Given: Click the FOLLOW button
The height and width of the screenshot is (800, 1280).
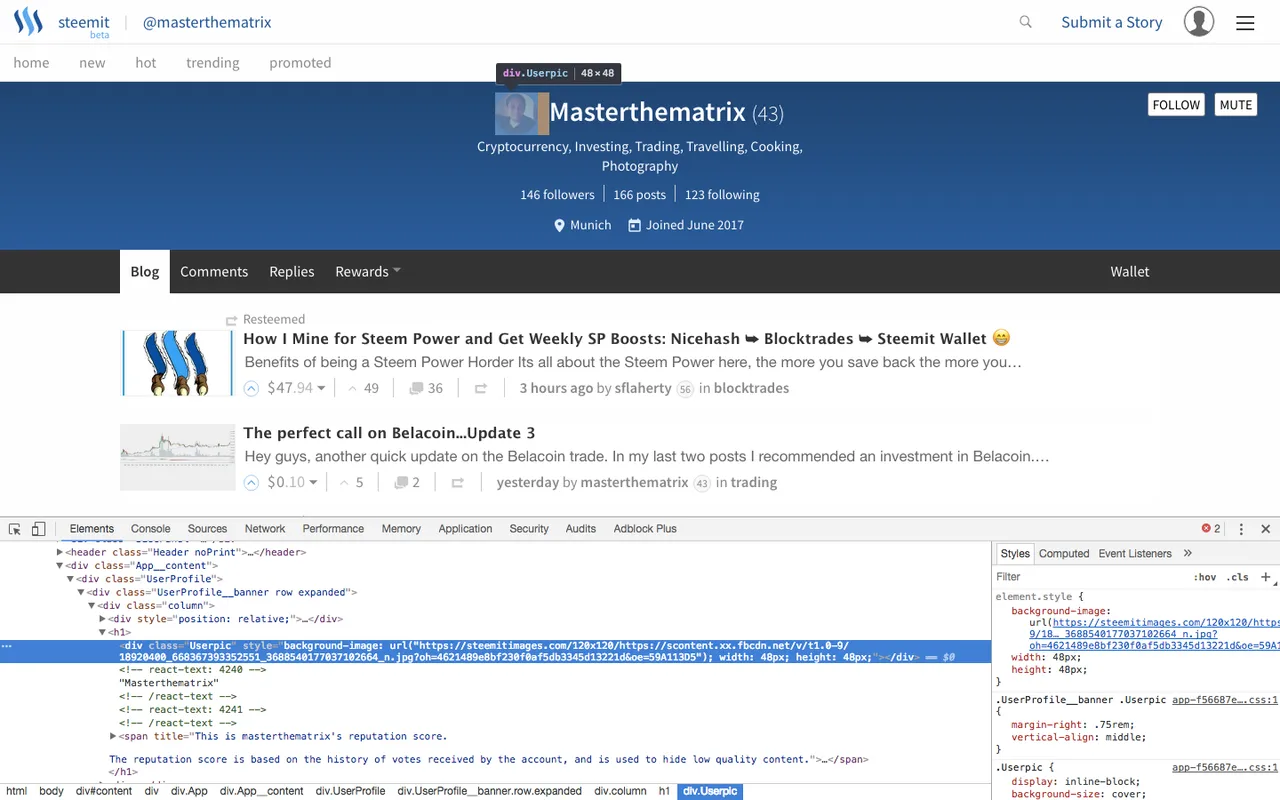Looking at the screenshot, I should click(1176, 105).
